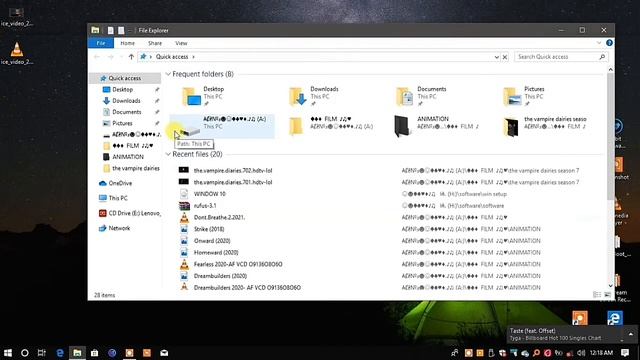Image resolution: width=640 pixels, height=360 pixels.
Task: Click the VLC ice_video desktop shortcut
Action: pos(17,53)
